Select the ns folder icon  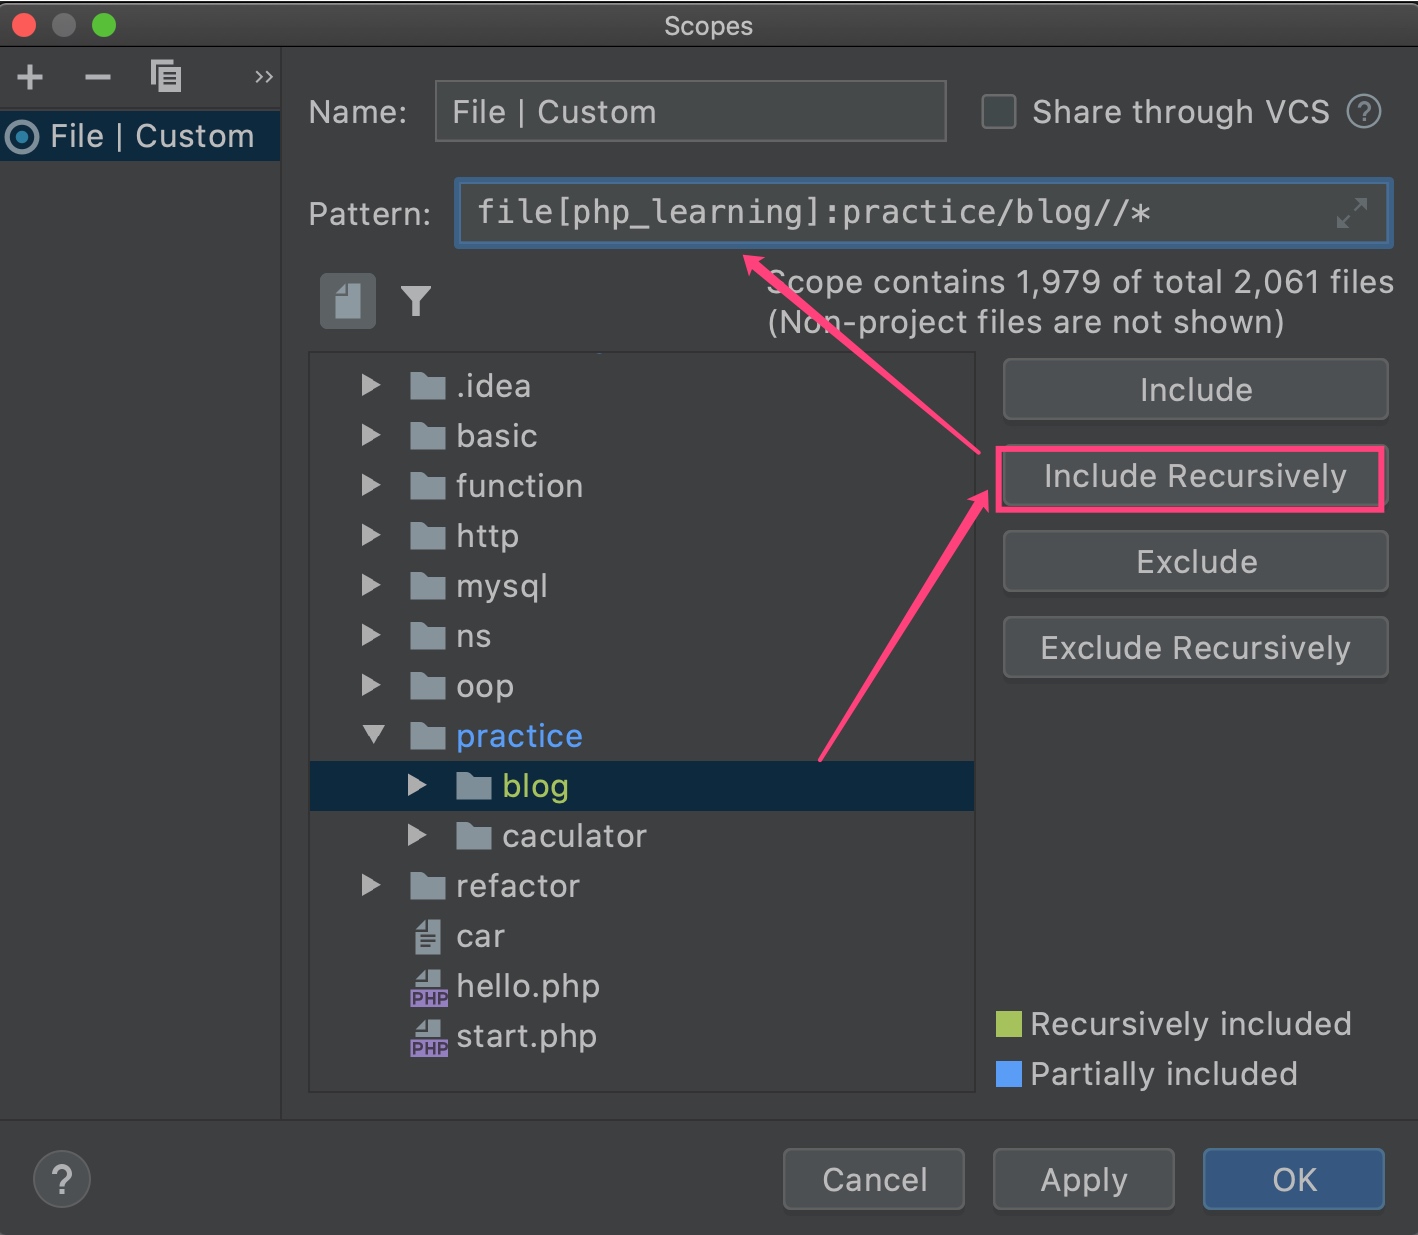point(428,636)
